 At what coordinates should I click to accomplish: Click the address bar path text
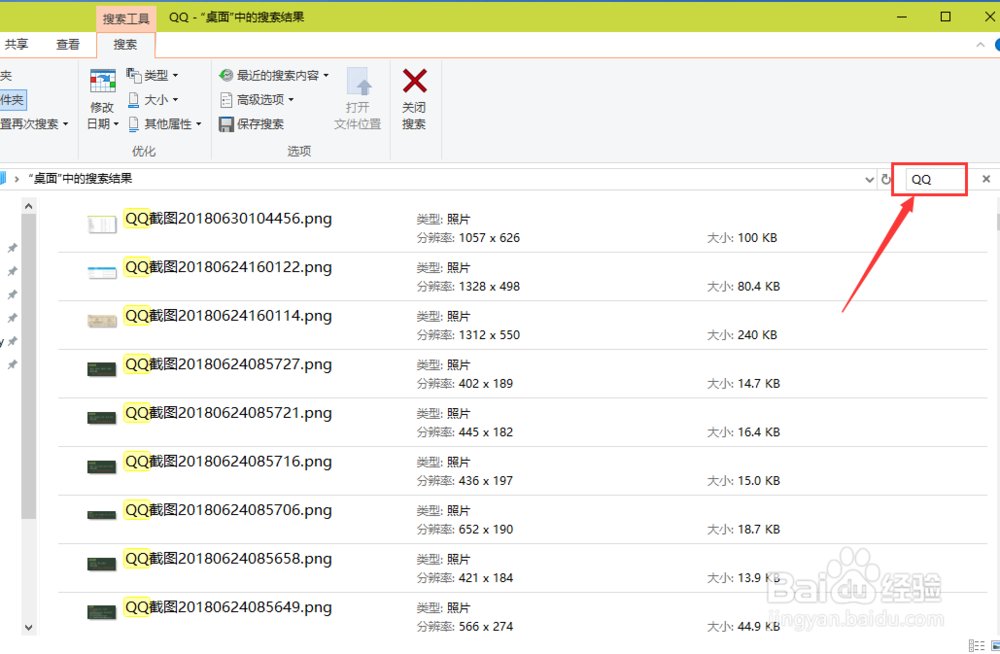click(80, 179)
